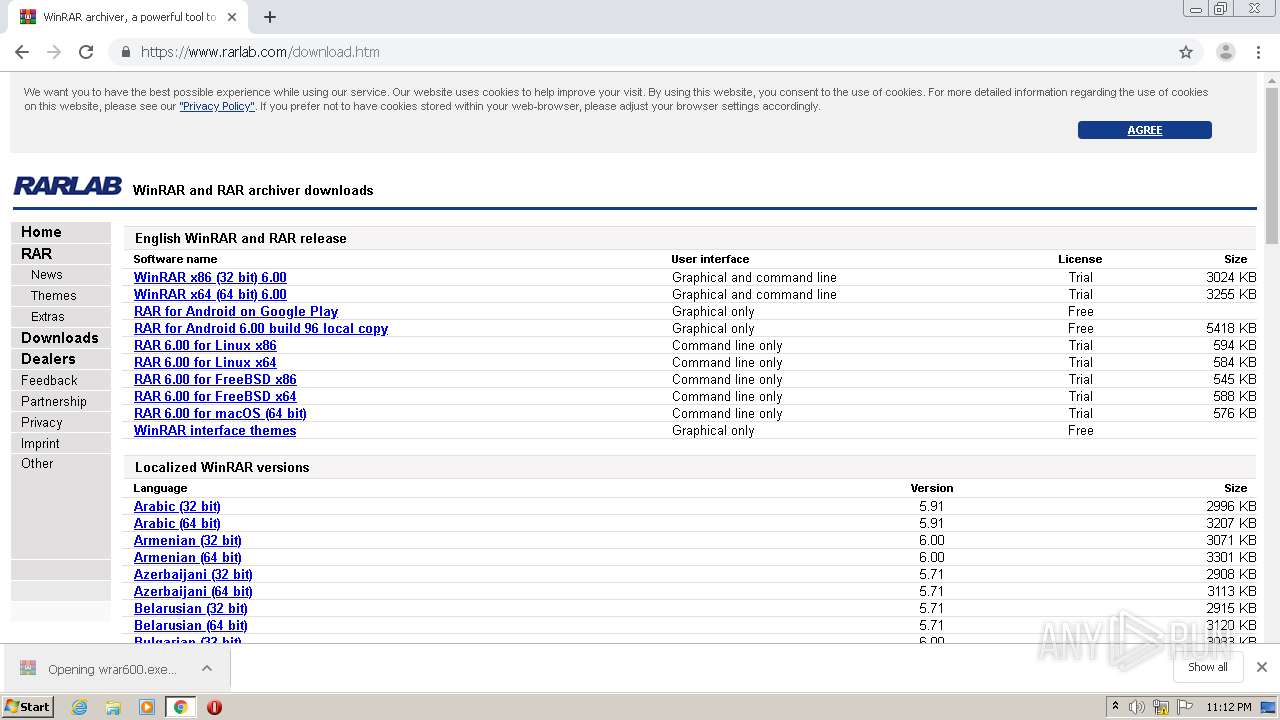The height and width of the screenshot is (720, 1280).
Task: Open Feedback in the sidebar
Action: [x=49, y=380]
